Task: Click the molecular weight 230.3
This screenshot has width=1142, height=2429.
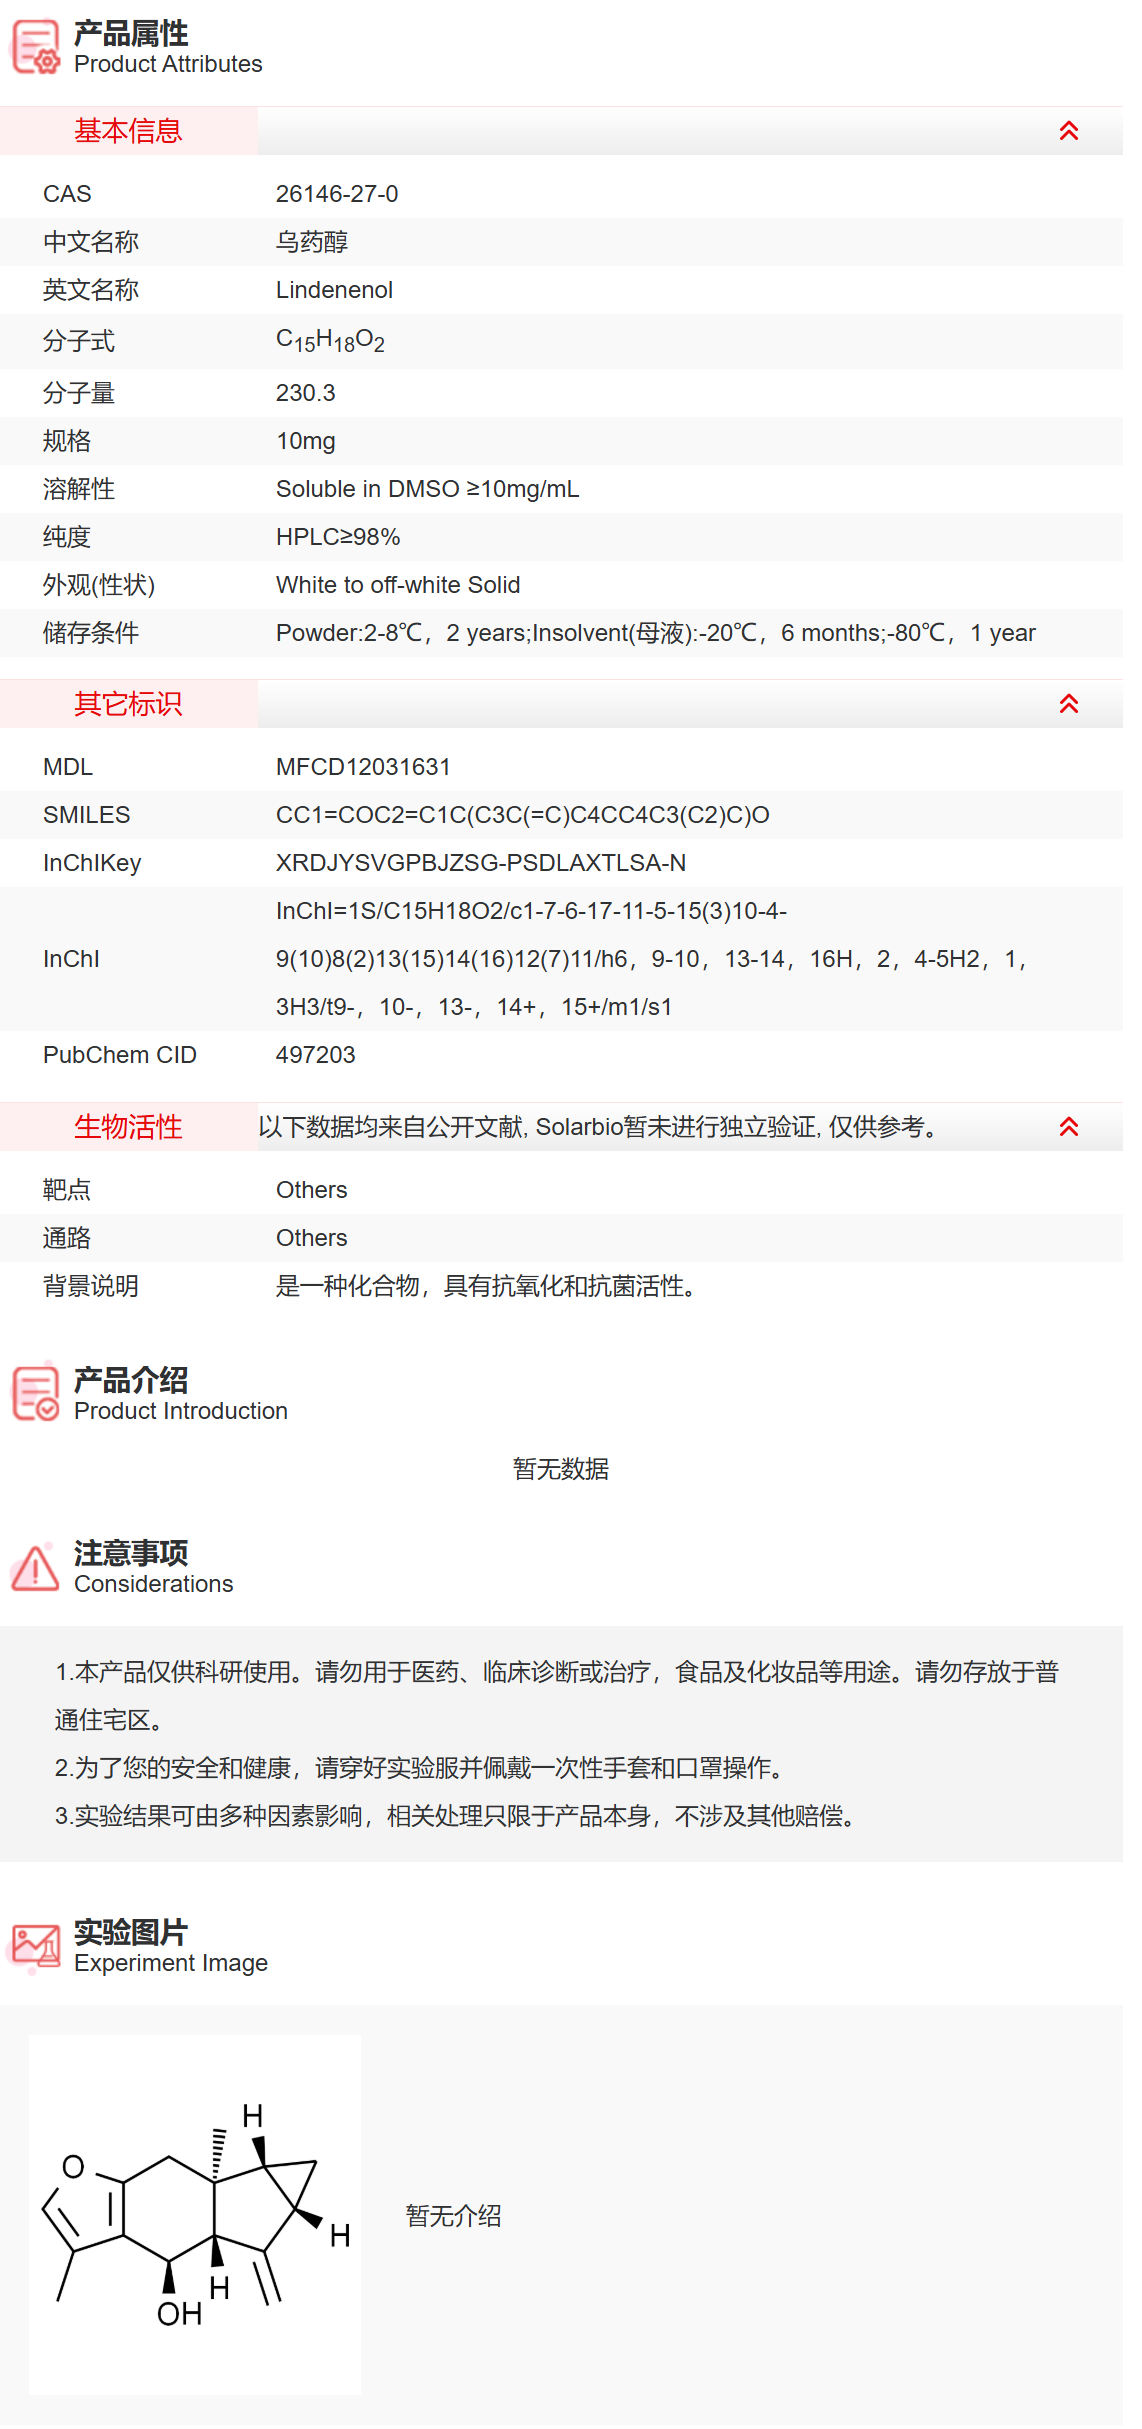Action: point(306,393)
